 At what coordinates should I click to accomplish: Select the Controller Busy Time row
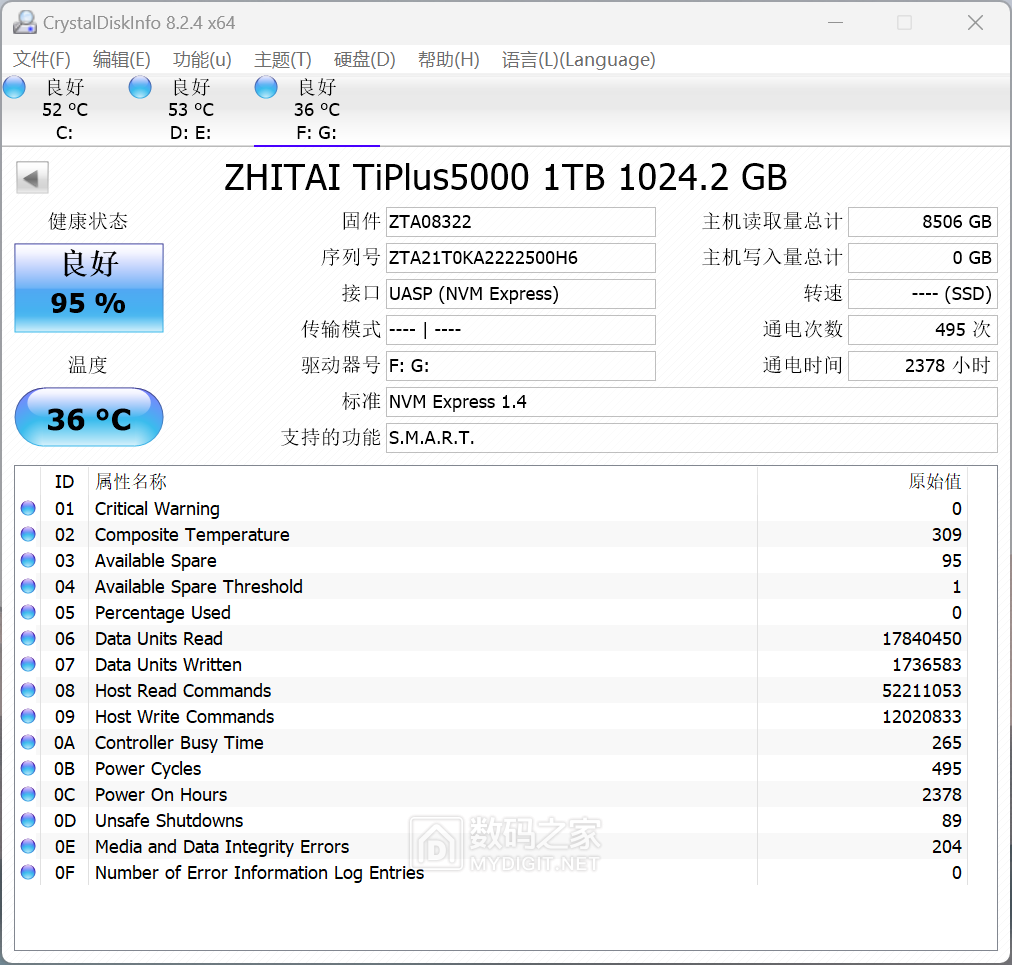pos(491,742)
